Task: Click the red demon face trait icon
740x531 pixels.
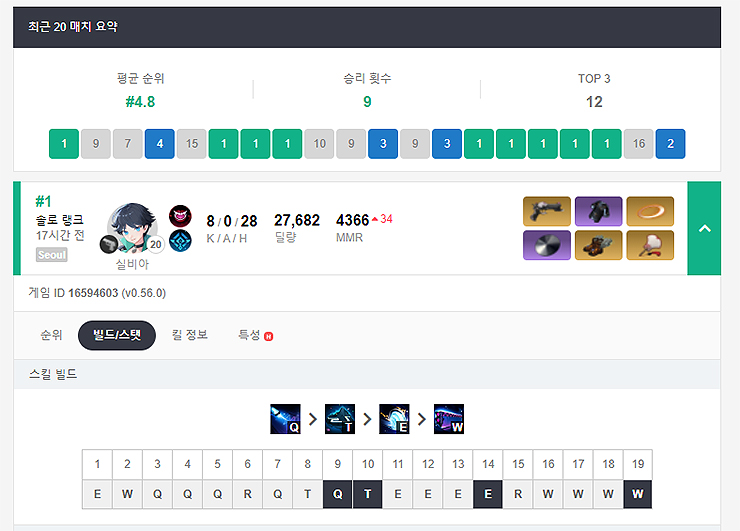Action: click(180, 216)
